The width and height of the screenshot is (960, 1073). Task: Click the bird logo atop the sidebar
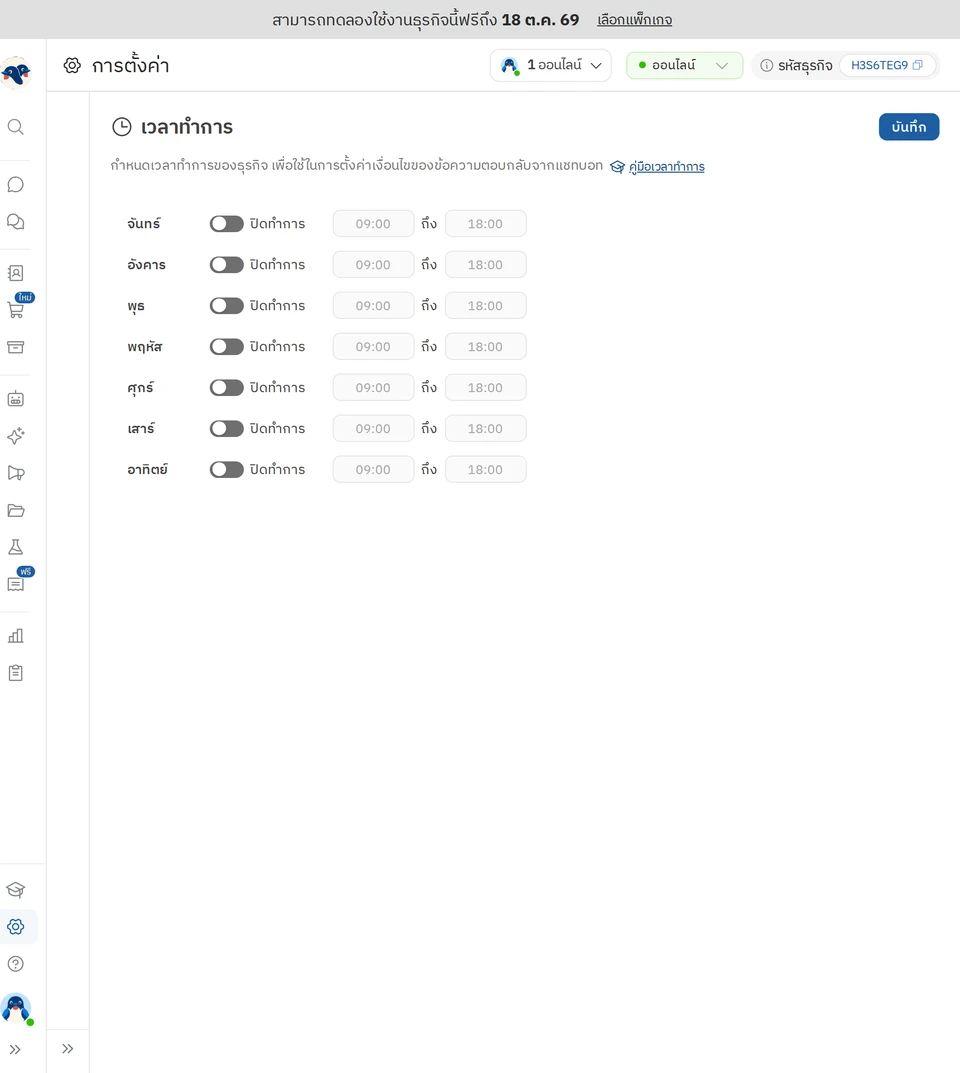[x=16, y=73]
